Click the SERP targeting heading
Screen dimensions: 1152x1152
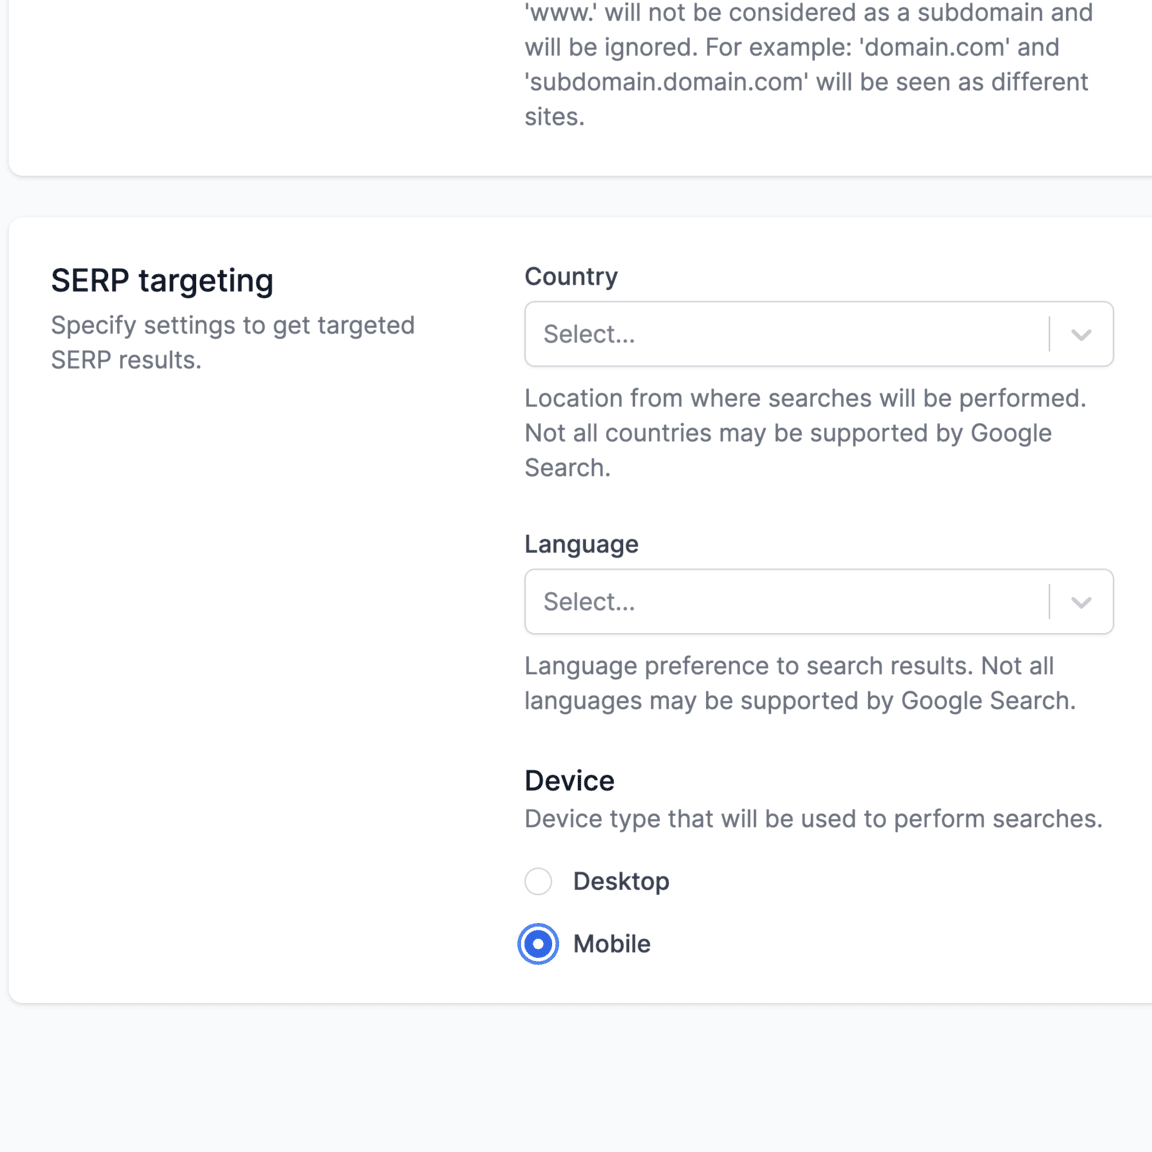tap(162, 281)
